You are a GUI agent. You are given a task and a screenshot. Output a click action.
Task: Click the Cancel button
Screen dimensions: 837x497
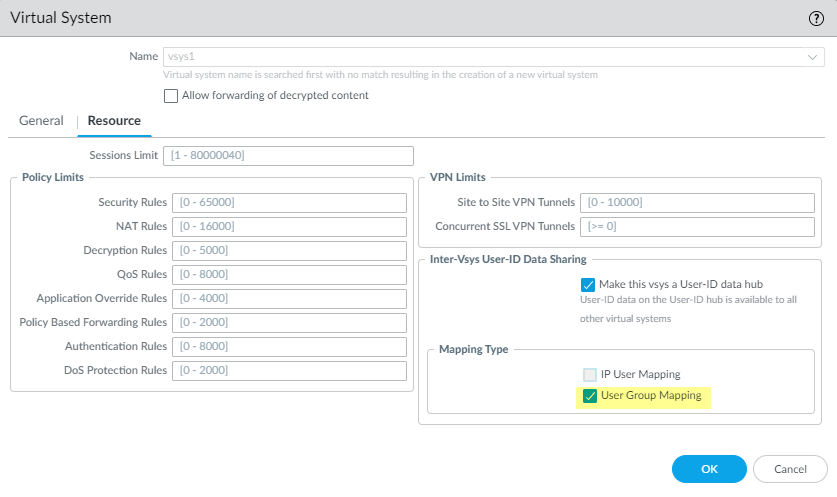(789, 468)
